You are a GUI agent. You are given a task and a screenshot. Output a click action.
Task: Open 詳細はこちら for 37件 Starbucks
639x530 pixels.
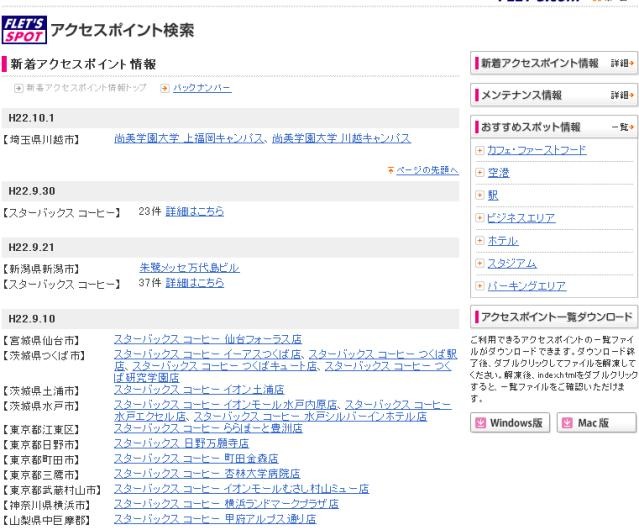(194, 283)
